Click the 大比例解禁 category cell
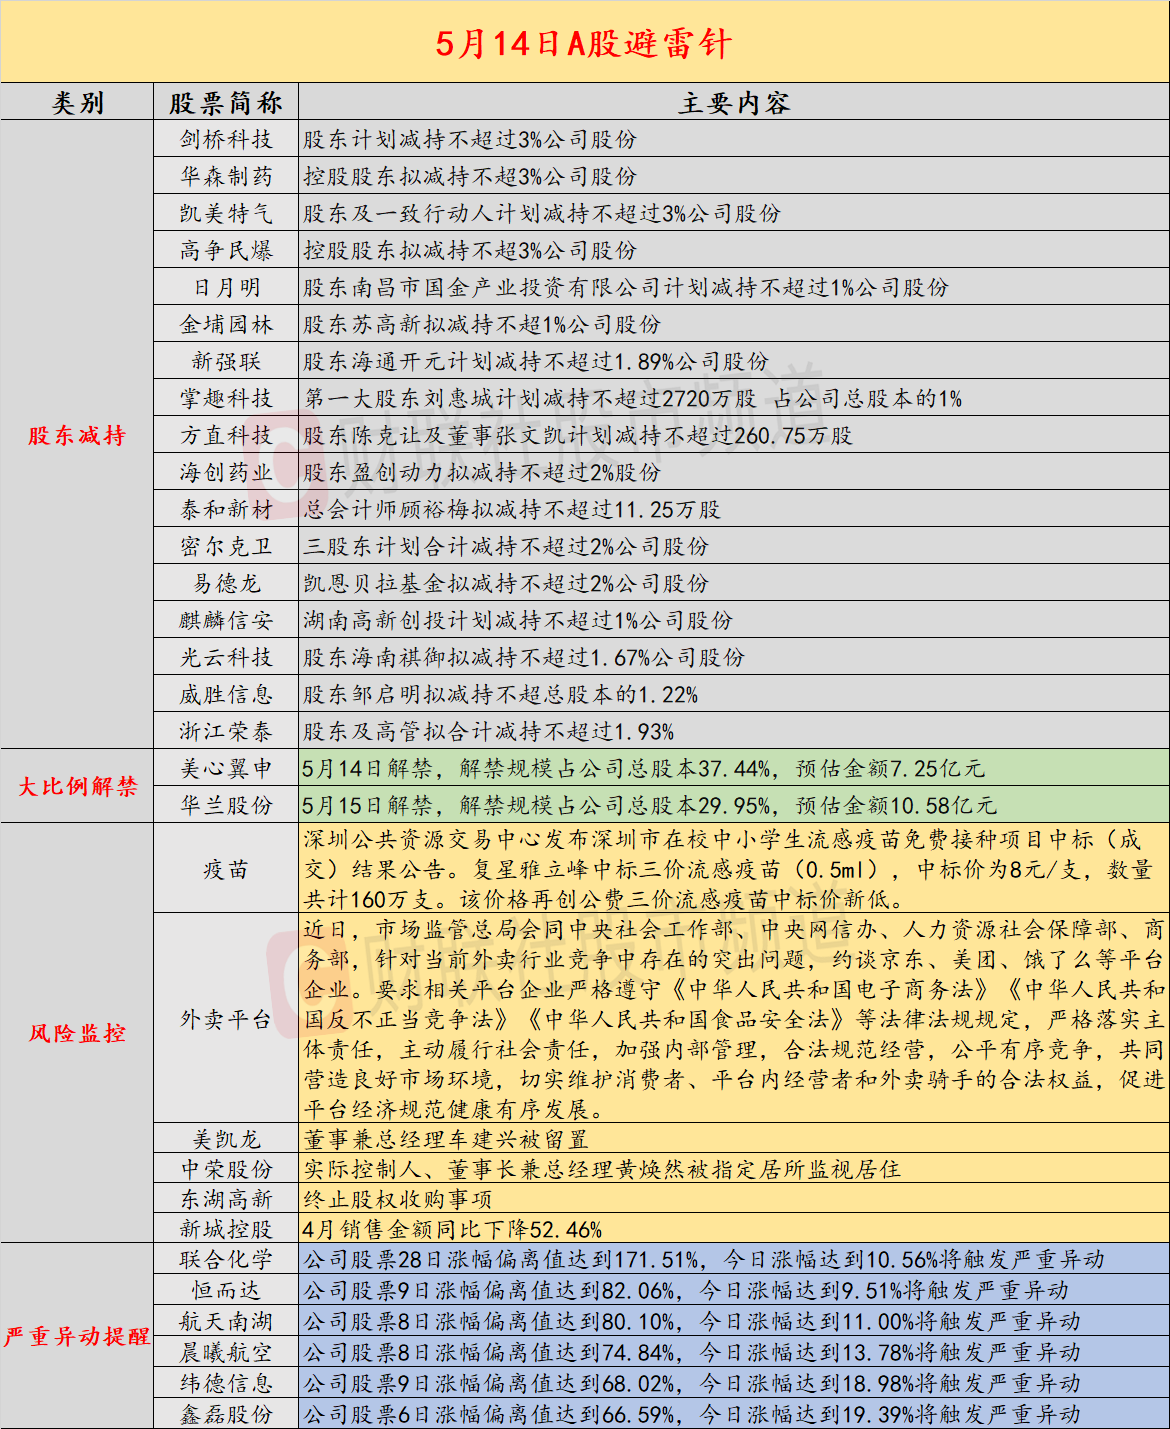This screenshot has height=1429, width=1170. point(77,786)
